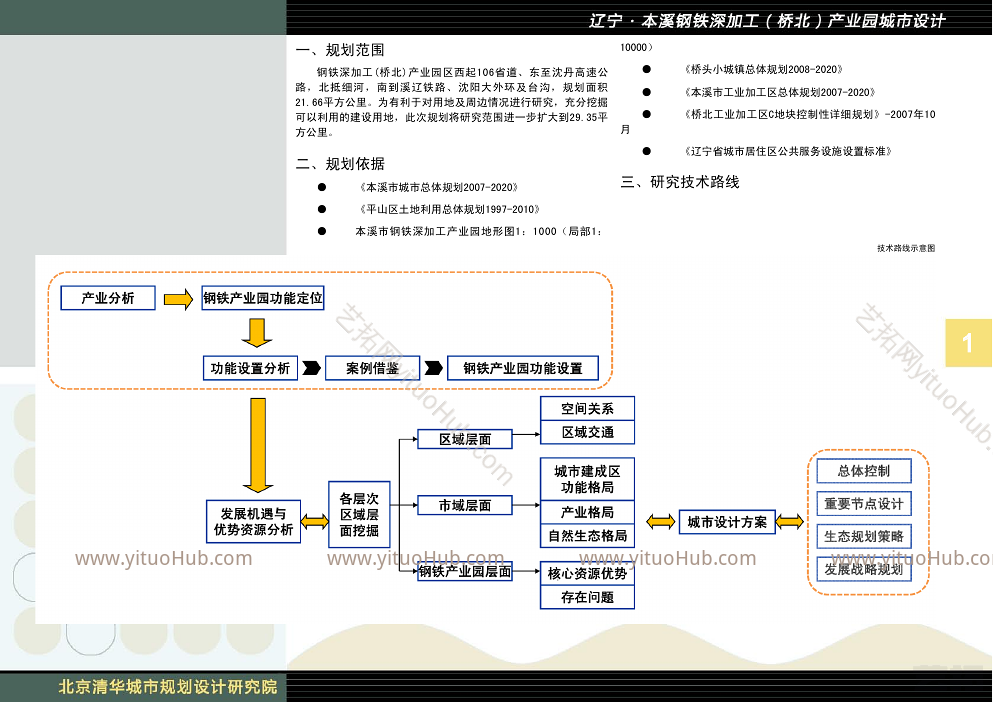
Task: Click the 技术路线示意图 caption
Action: click(906, 248)
